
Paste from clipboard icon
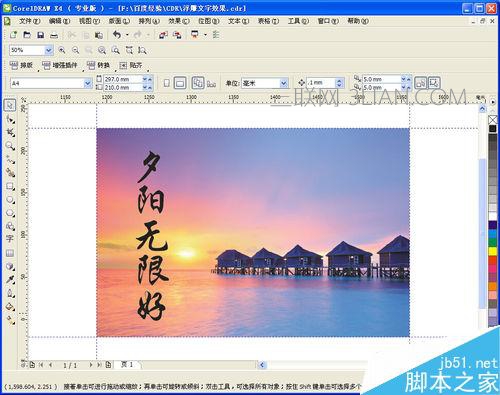pos(99,35)
